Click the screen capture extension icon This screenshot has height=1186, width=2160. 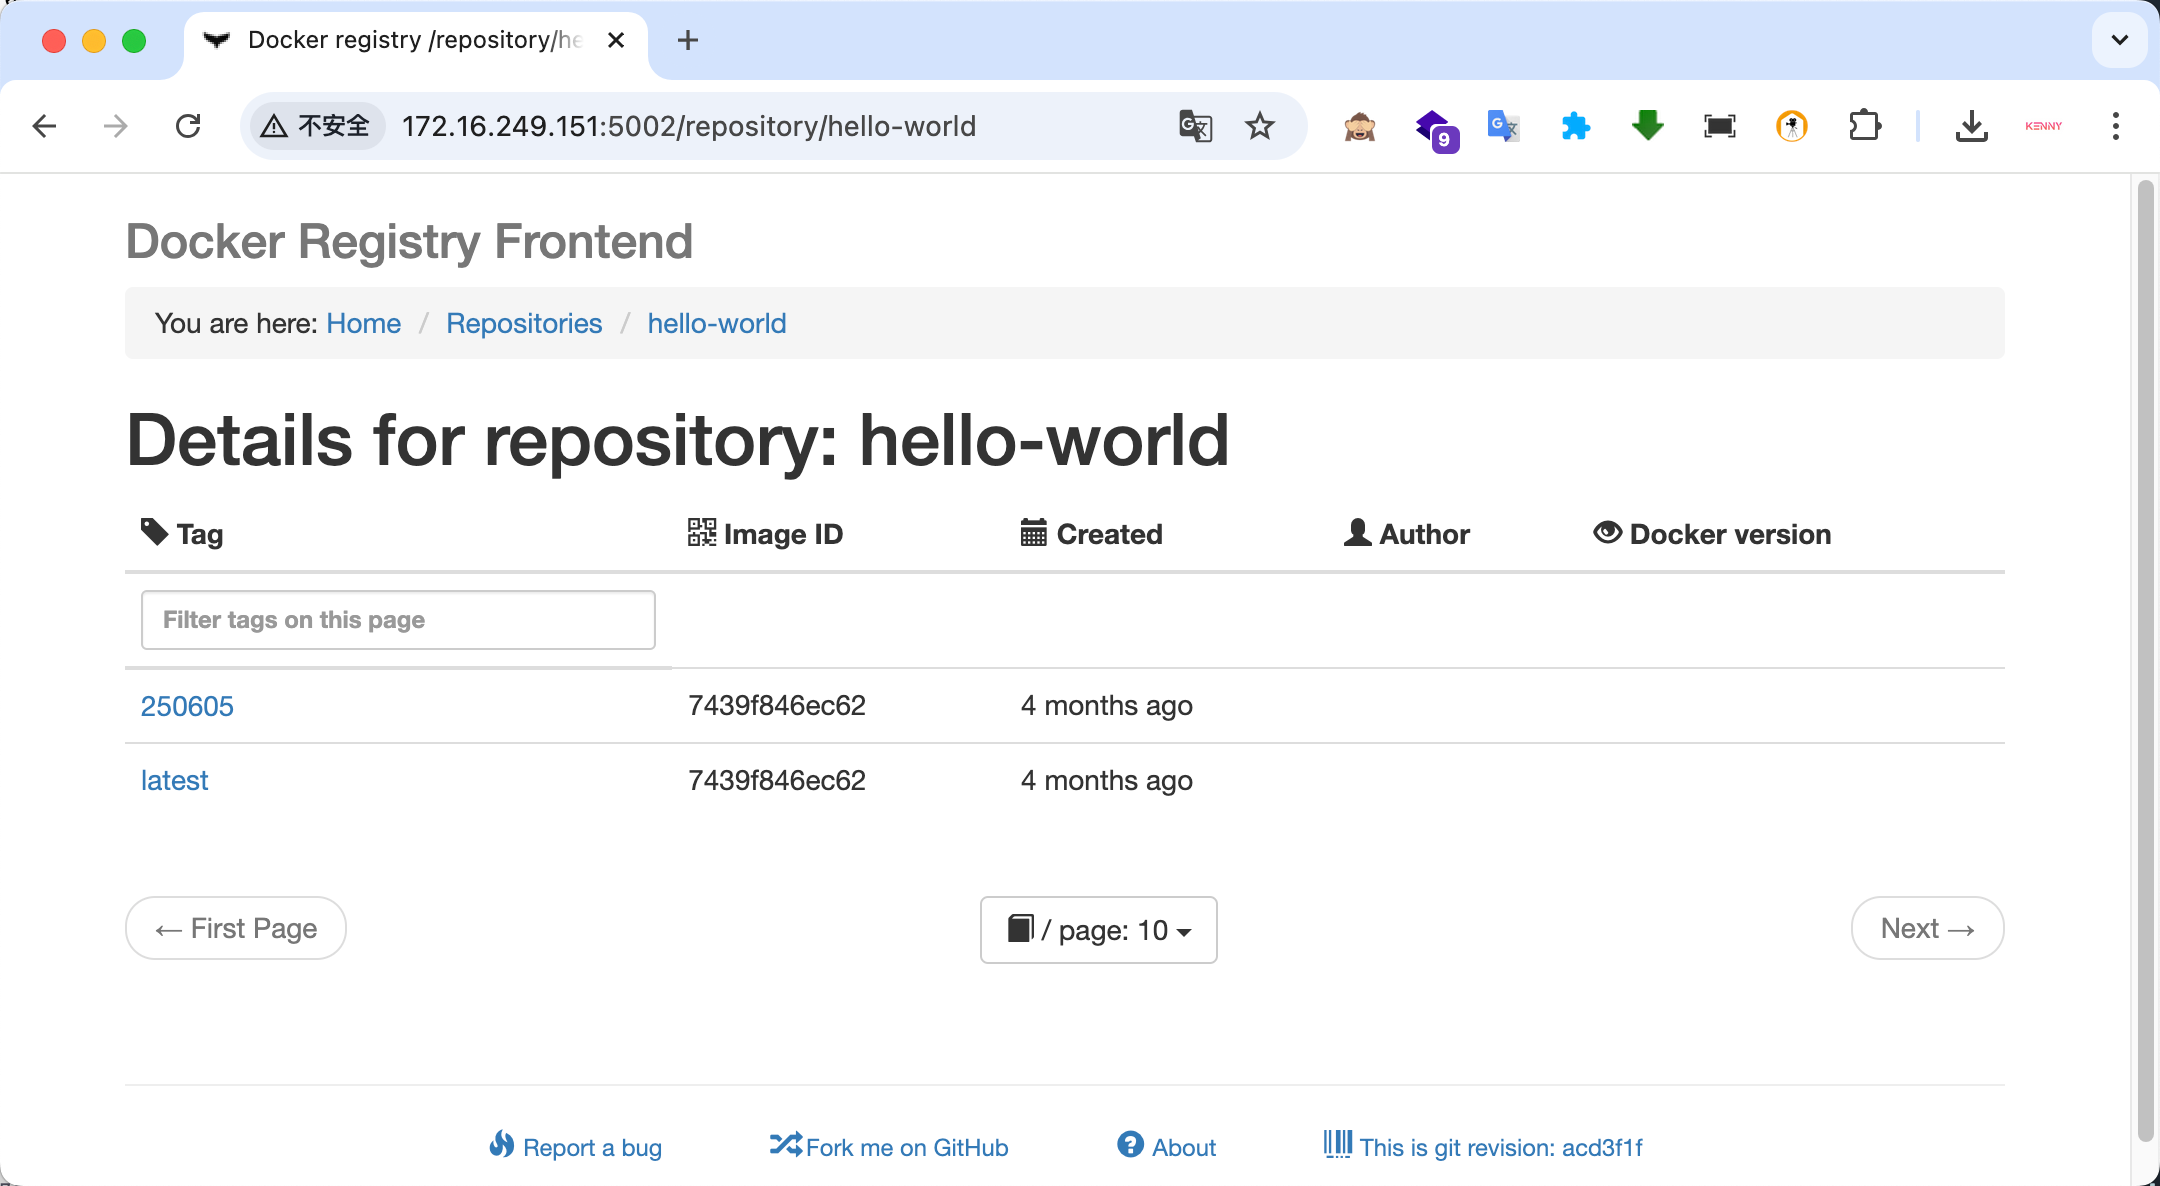pyautogui.click(x=1720, y=126)
